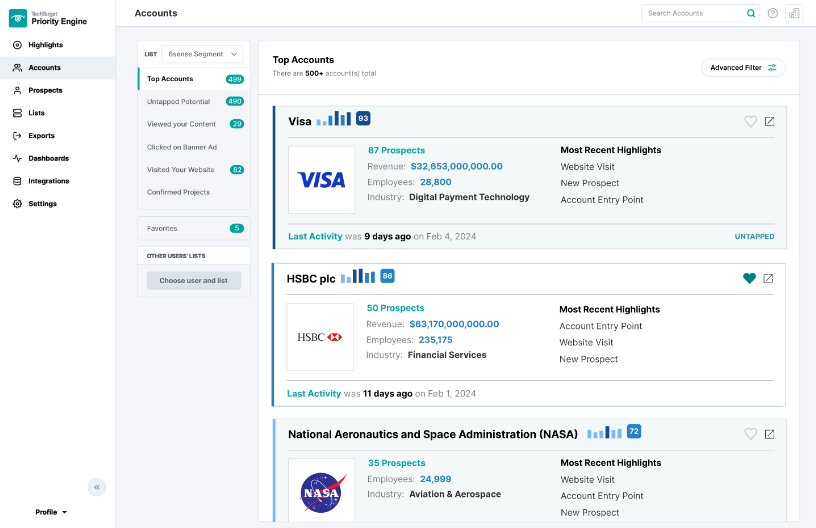Click the NASA score badge 72

(634, 431)
